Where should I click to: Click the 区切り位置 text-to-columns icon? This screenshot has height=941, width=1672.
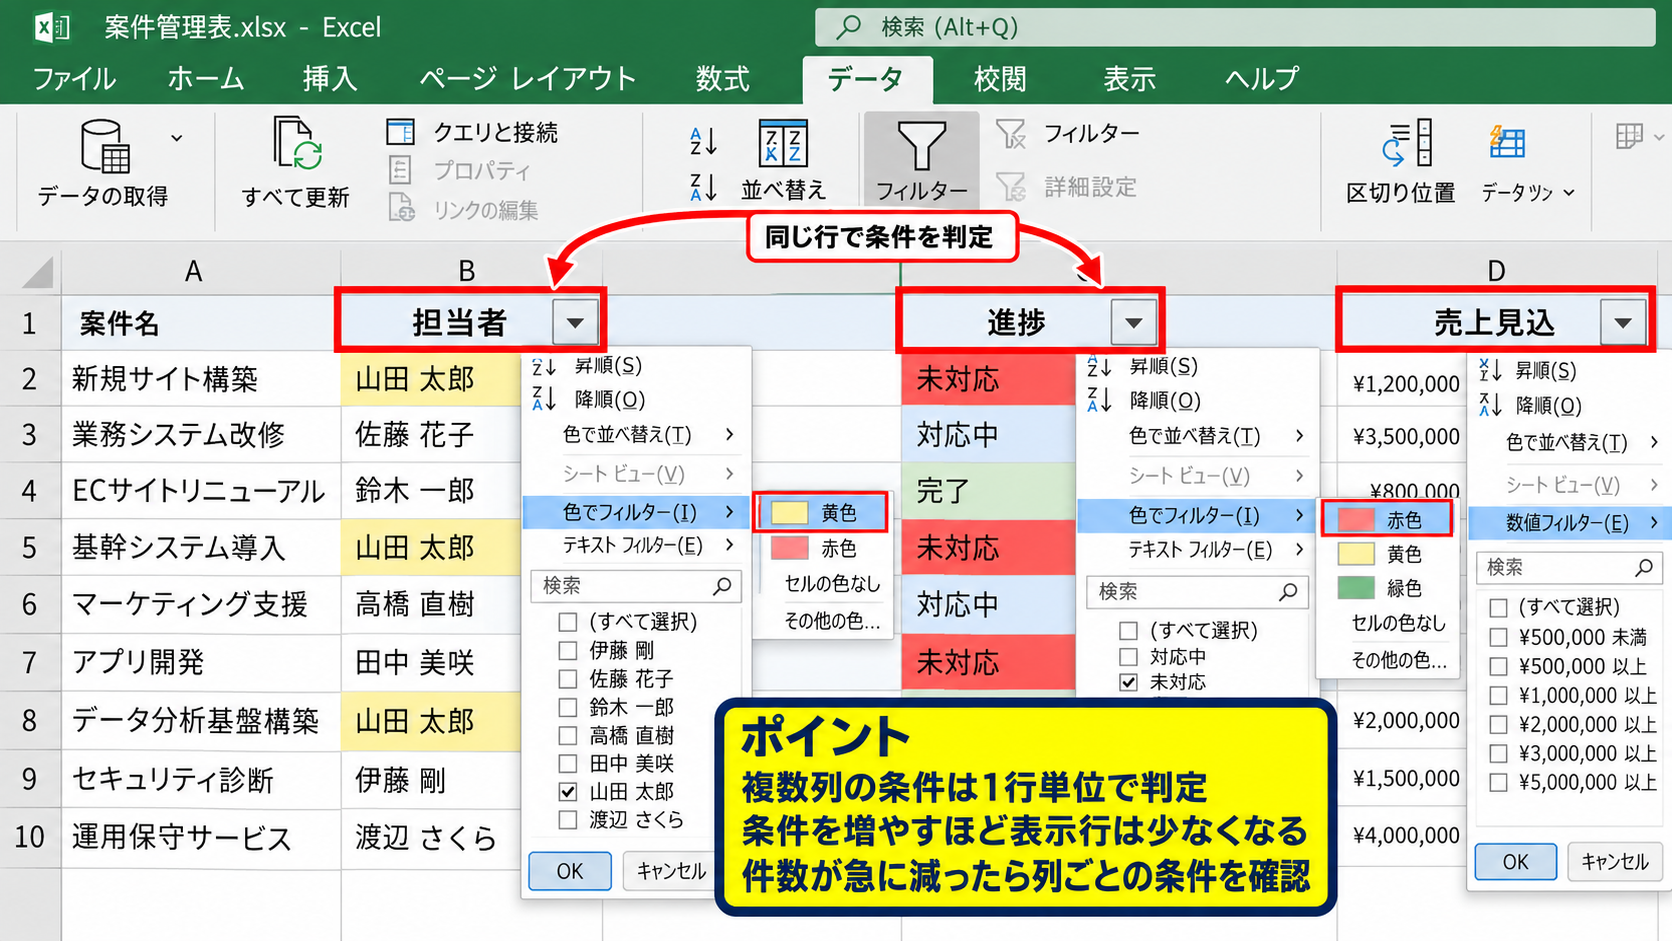coord(1408,144)
